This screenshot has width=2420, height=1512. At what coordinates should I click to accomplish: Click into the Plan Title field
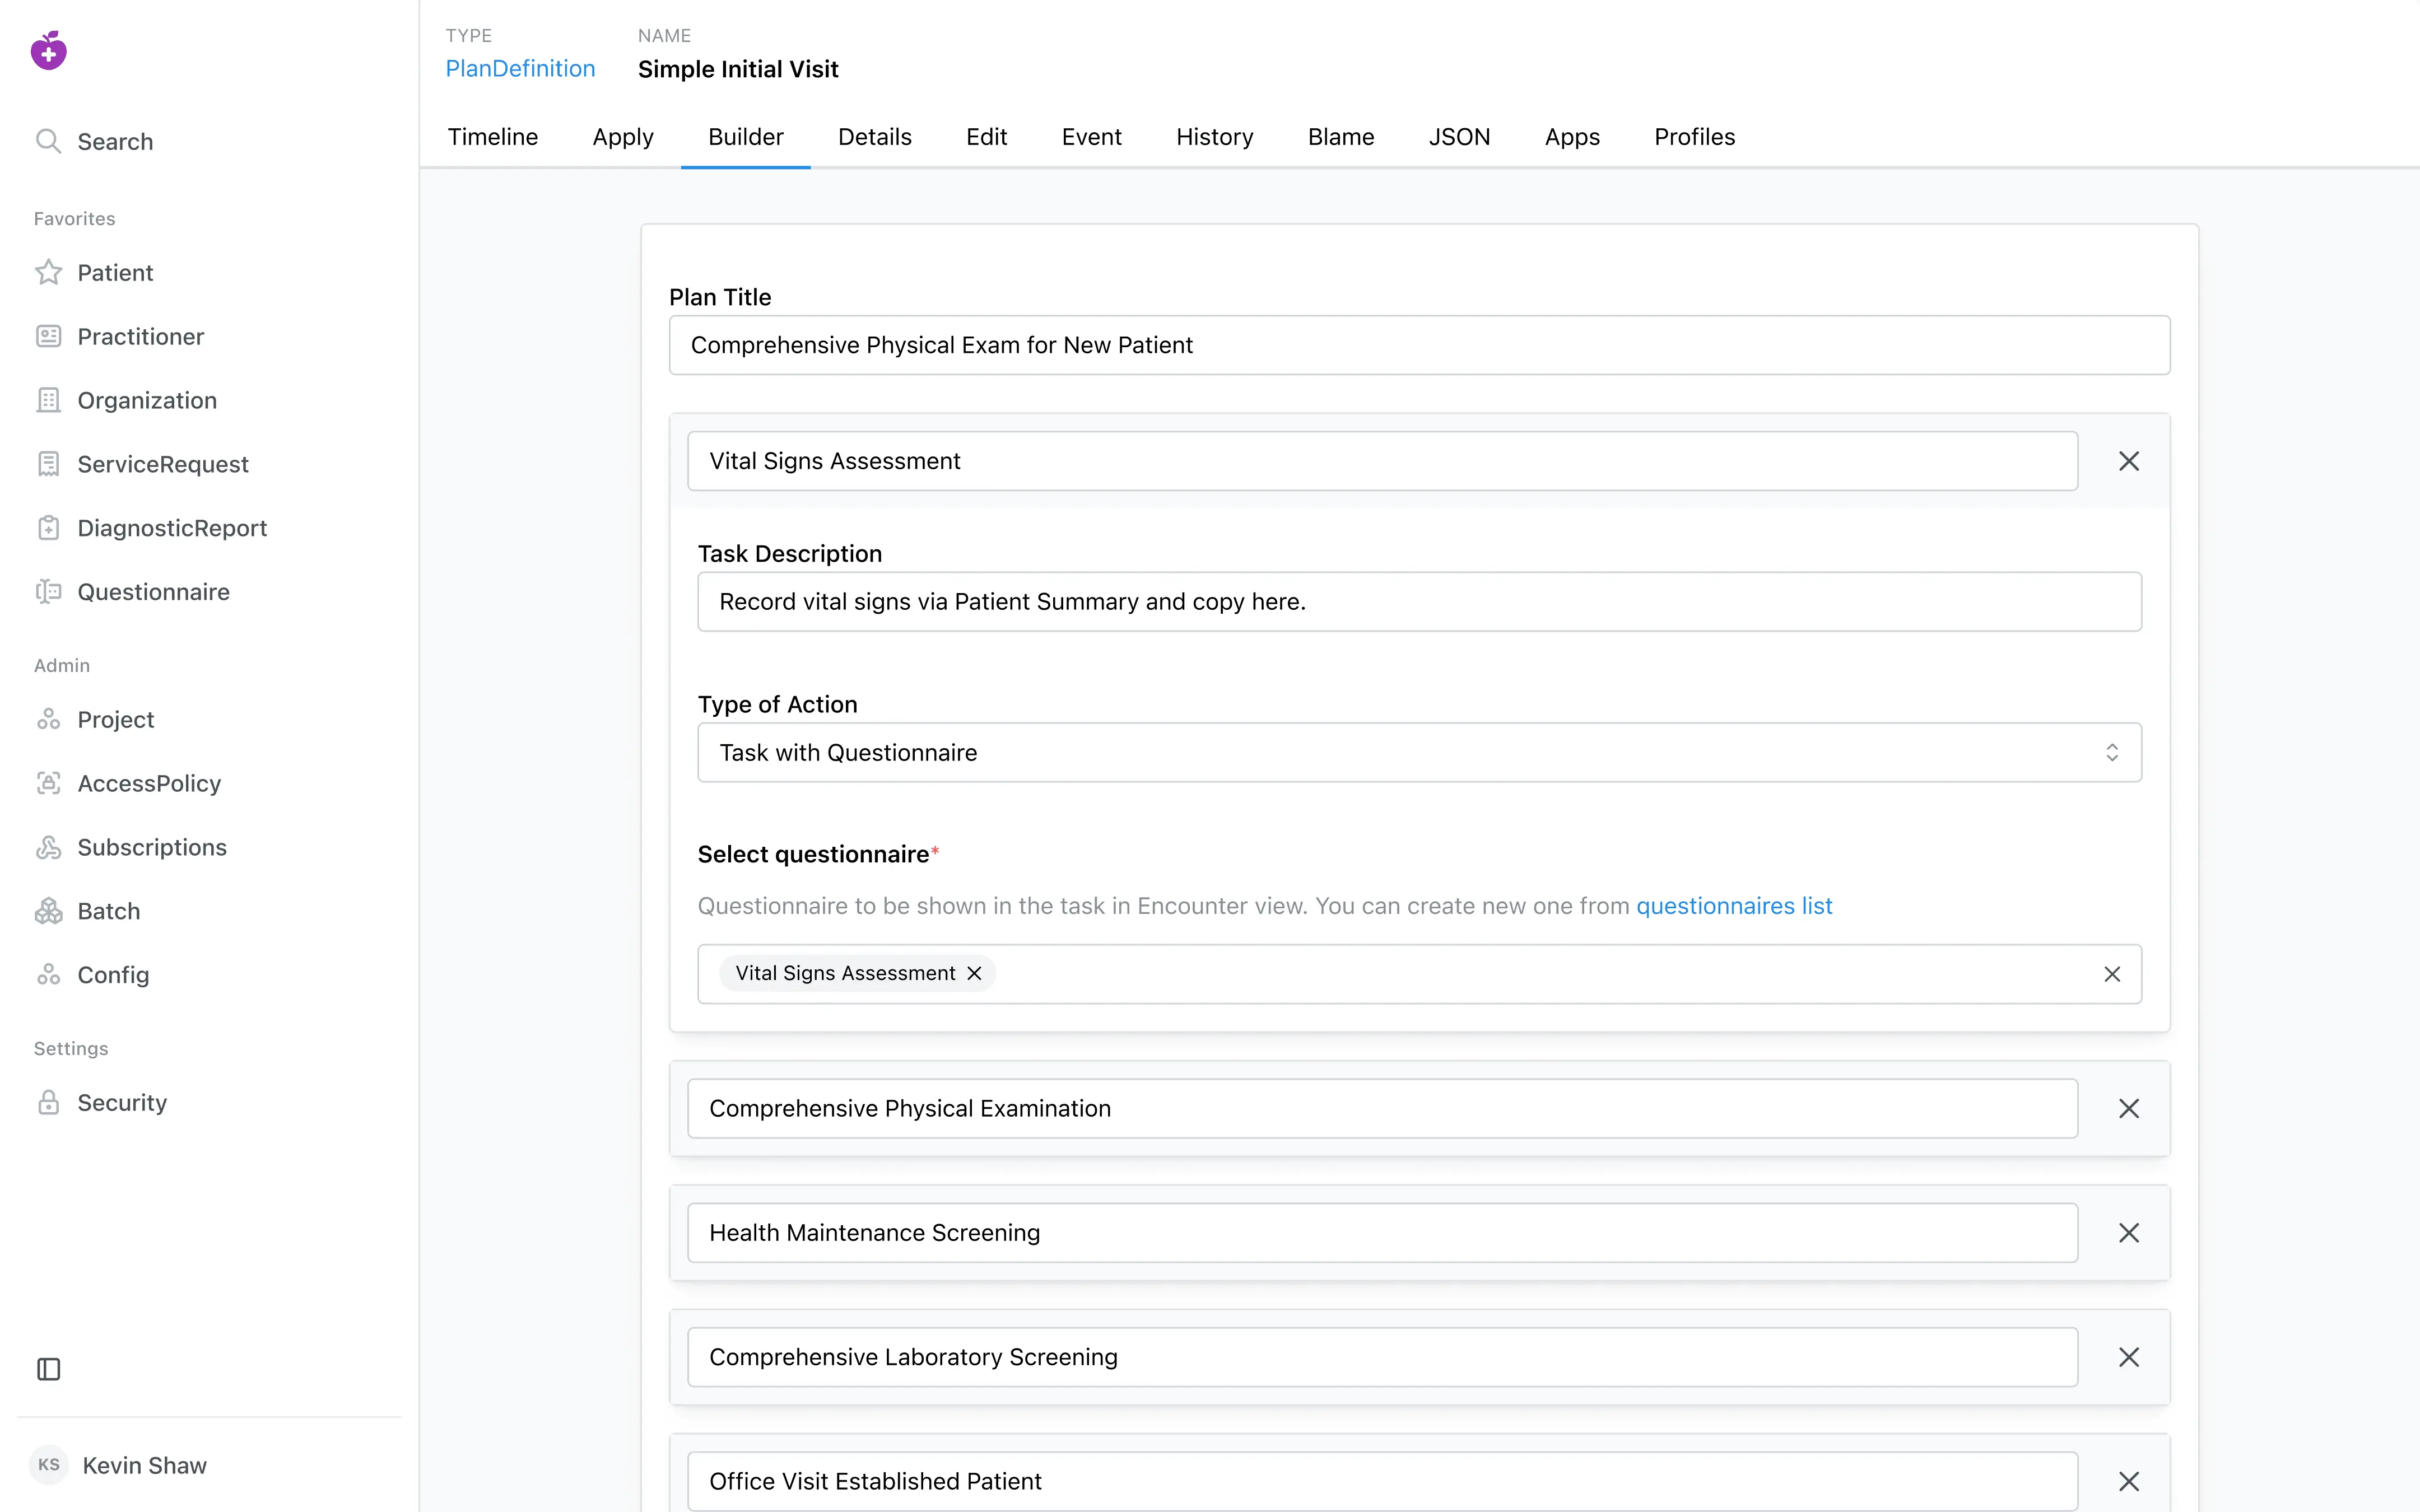[1419, 345]
